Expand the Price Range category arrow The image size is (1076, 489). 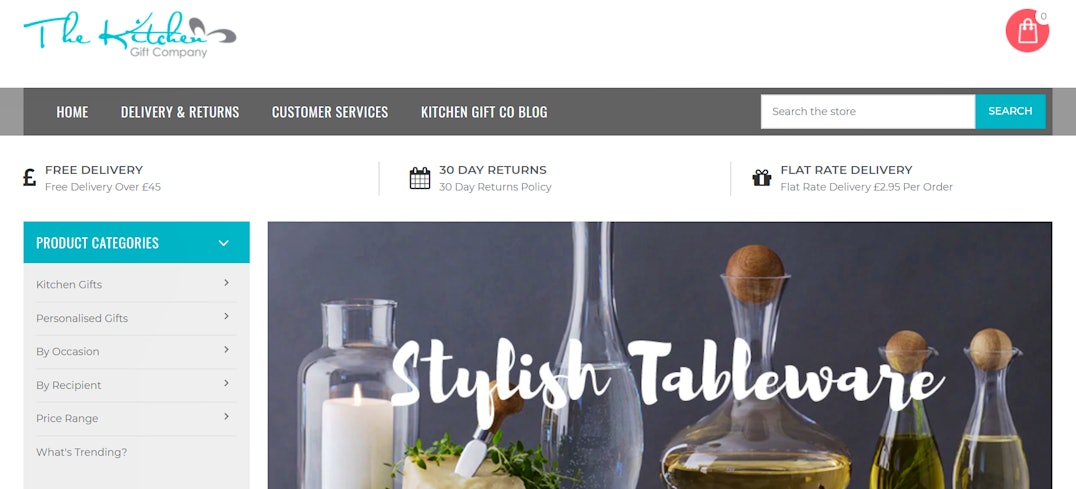(226, 417)
